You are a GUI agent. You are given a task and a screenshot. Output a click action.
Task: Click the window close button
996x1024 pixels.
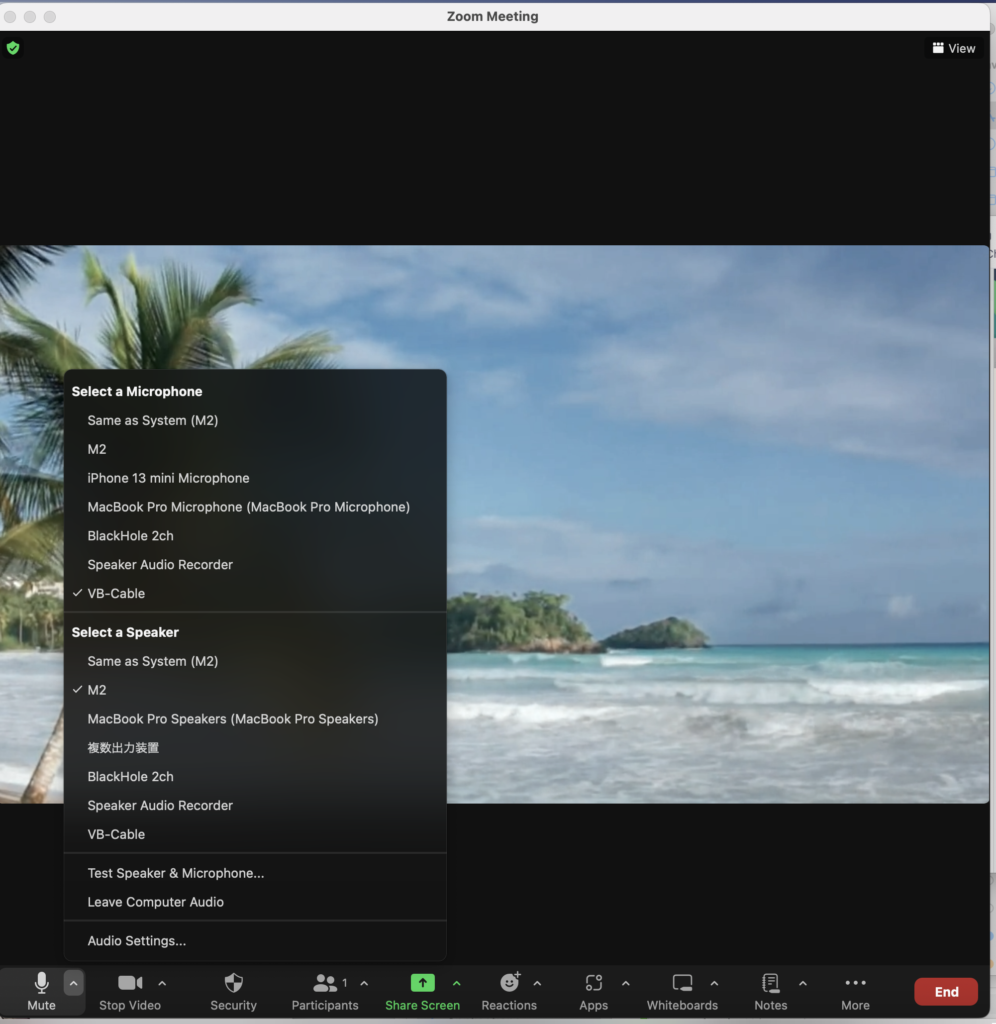point(10,16)
